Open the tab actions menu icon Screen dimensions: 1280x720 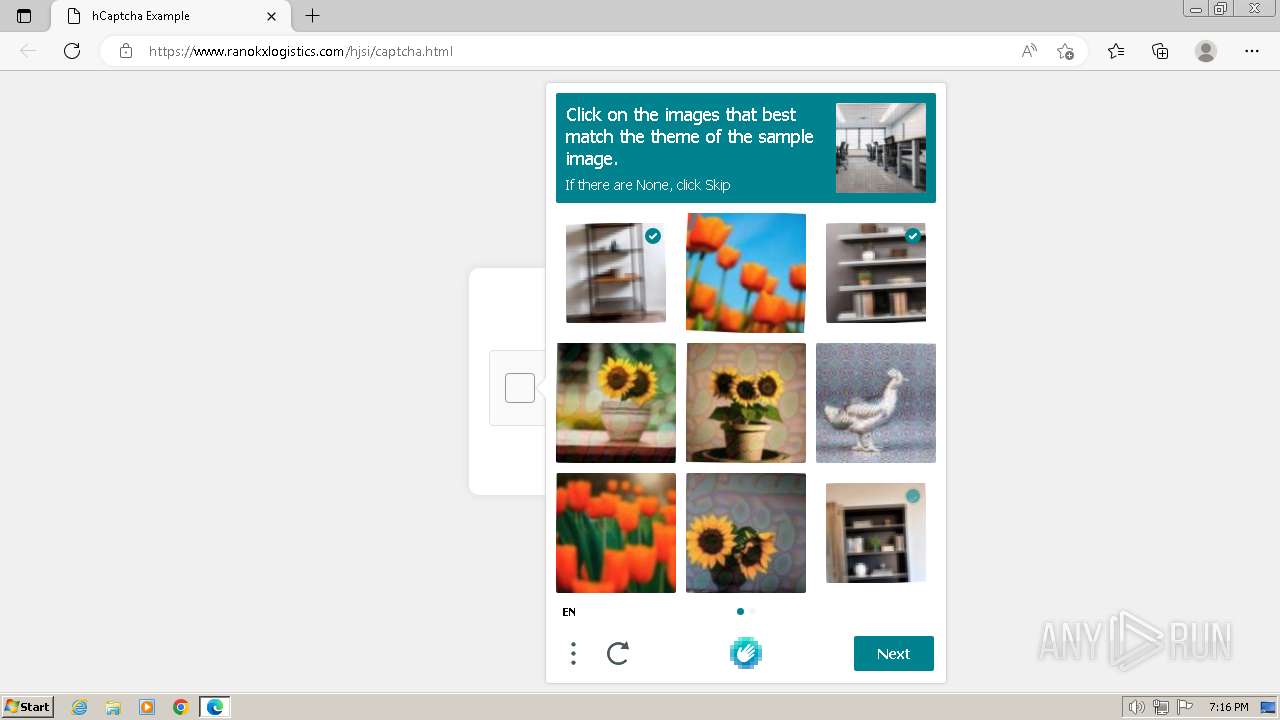click(x=24, y=16)
